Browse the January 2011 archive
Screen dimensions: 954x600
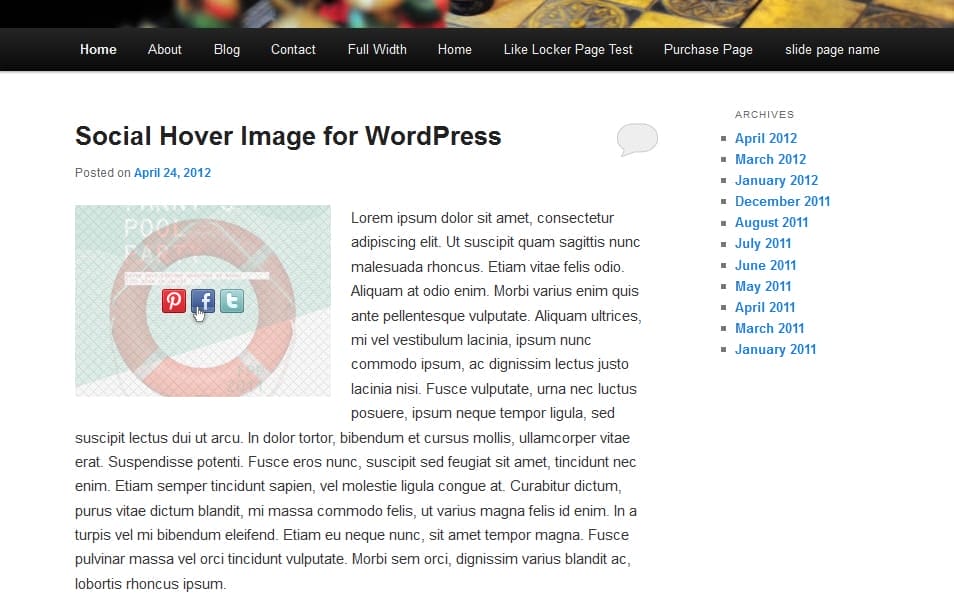click(775, 349)
